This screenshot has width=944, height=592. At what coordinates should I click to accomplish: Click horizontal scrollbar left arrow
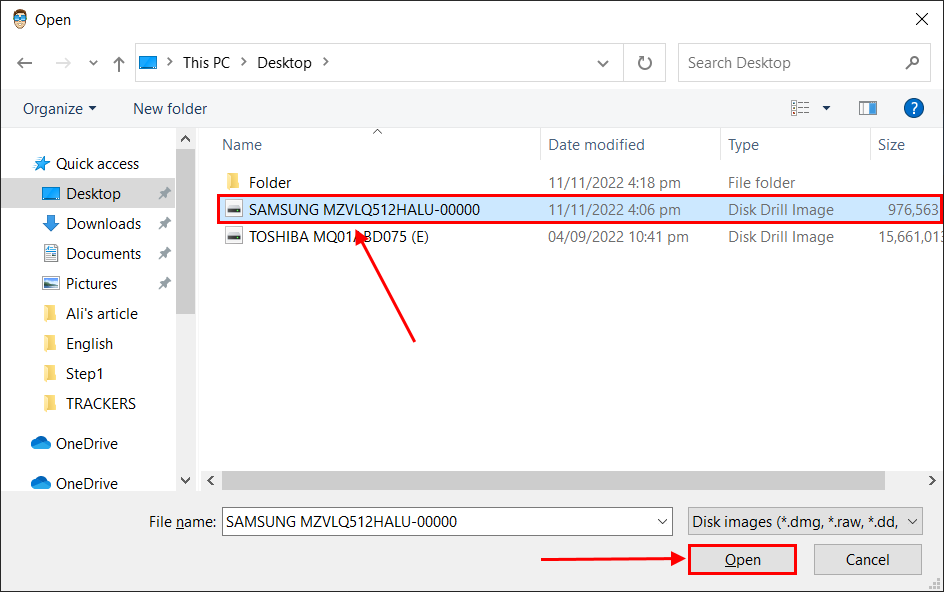pyautogui.click(x=211, y=481)
